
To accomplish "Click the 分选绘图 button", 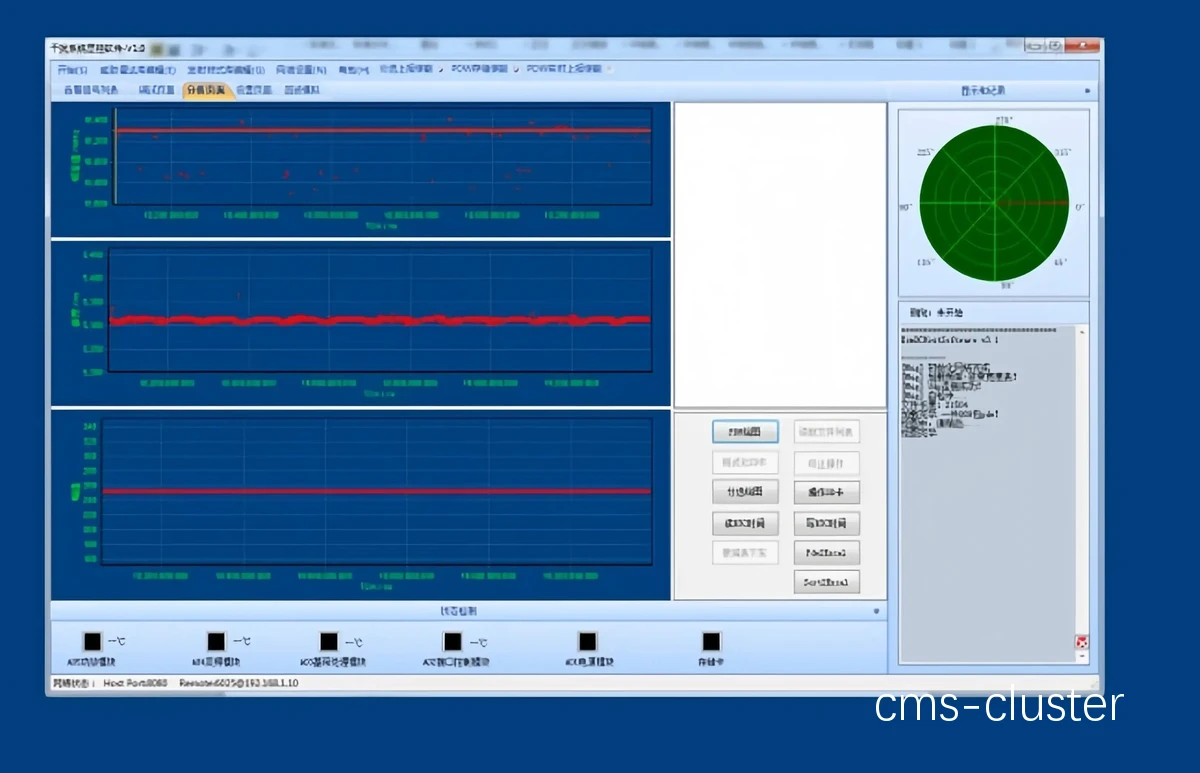I will click(745, 492).
